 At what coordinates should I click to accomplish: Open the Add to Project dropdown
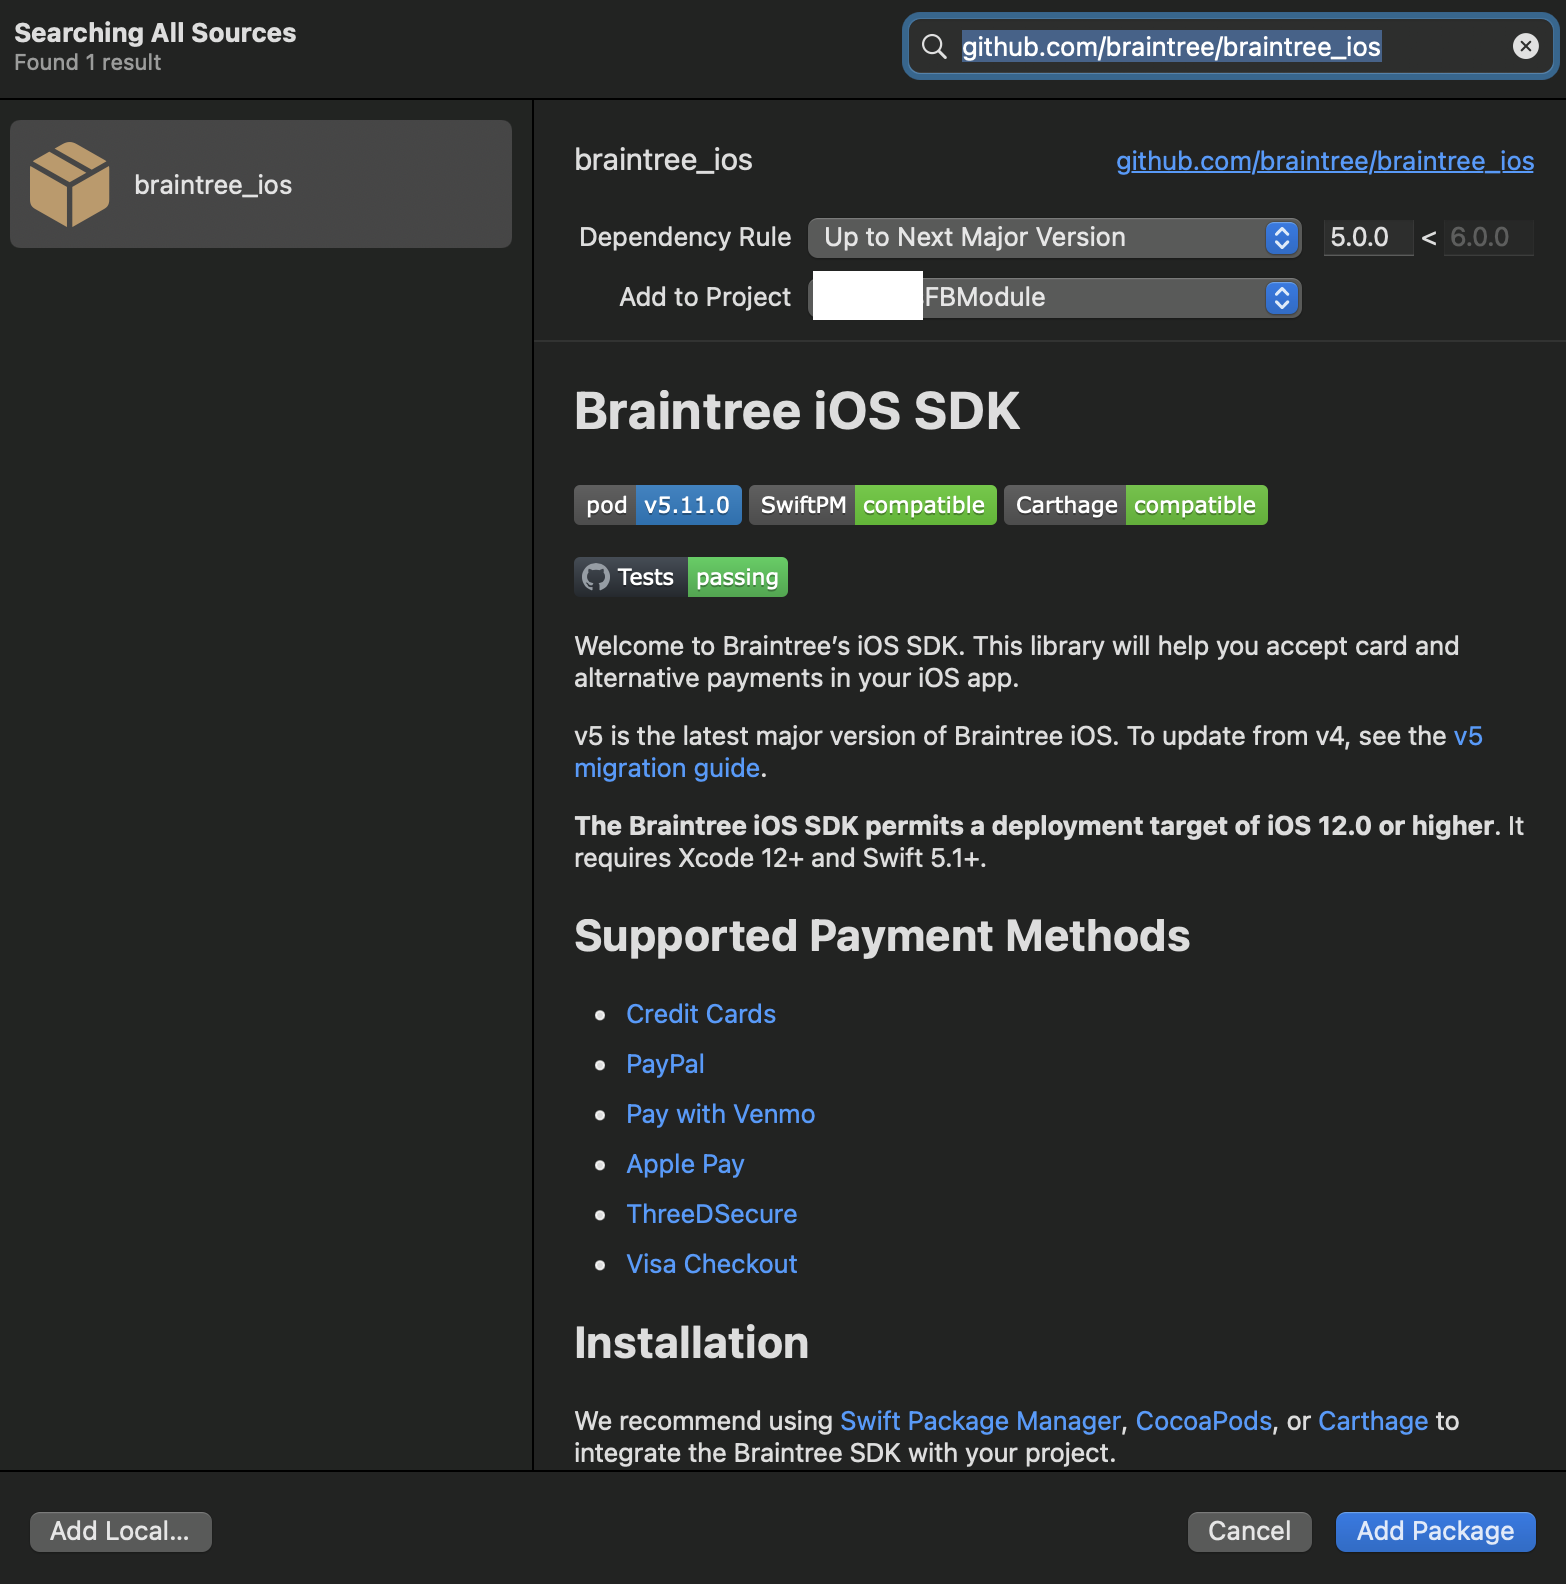click(x=1054, y=298)
